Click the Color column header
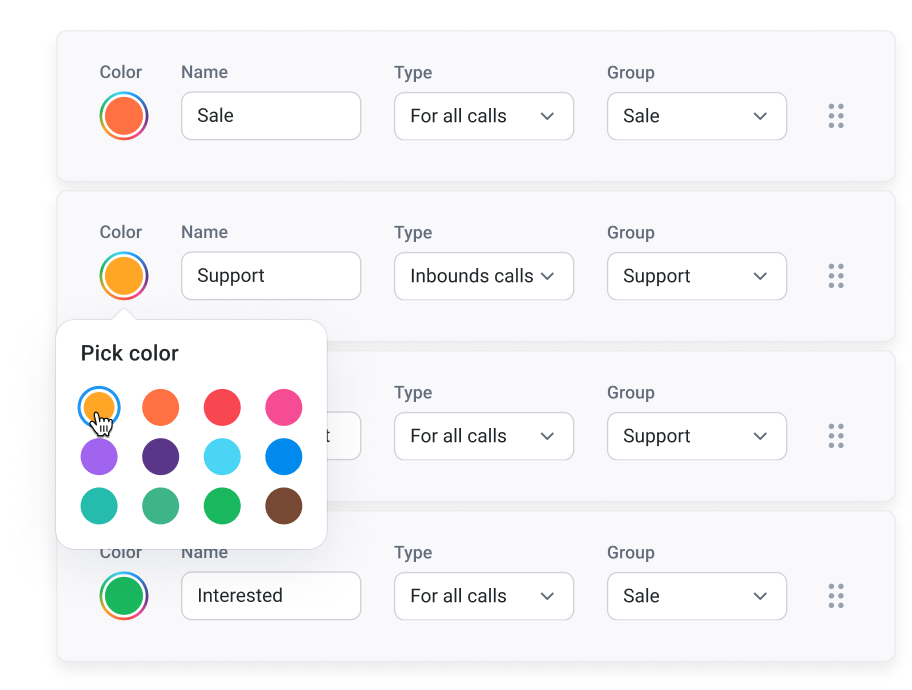Image resolution: width=912 pixels, height=690 pixels. (120, 72)
